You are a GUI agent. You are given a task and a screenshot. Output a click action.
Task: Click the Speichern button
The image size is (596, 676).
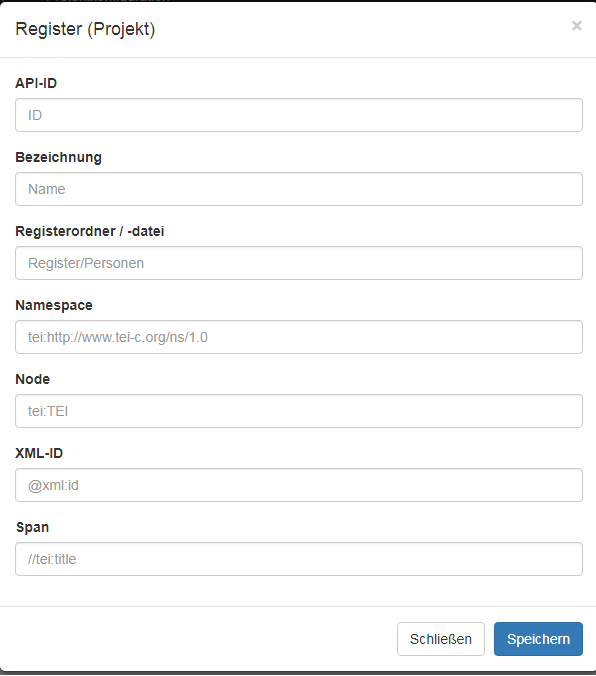coord(538,639)
